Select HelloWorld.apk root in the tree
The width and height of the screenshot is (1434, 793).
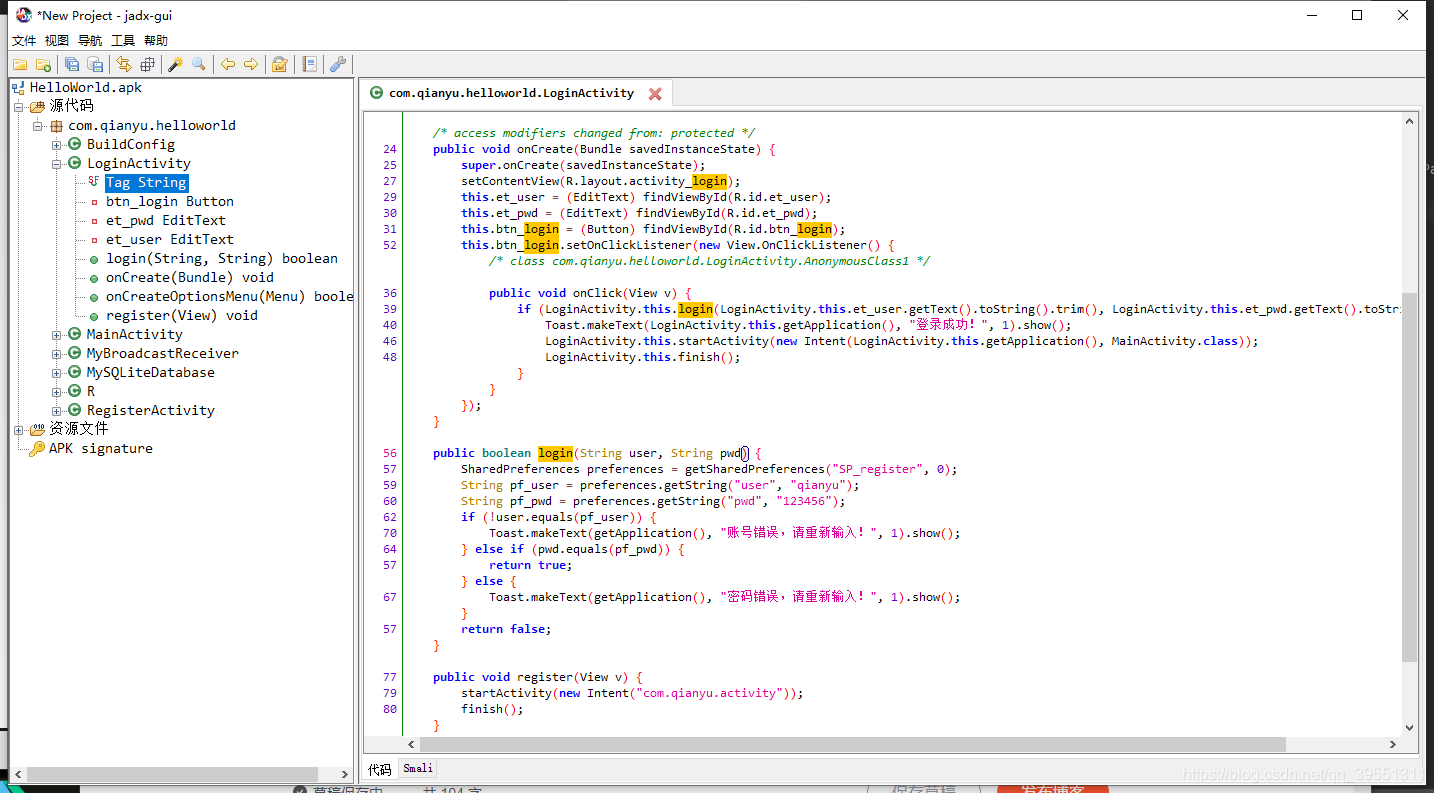click(x=86, y=87)
